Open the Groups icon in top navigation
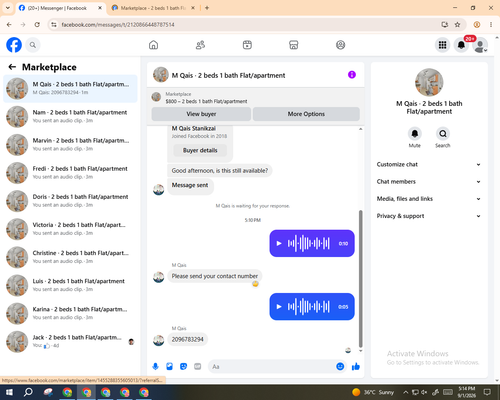Screen dimensions: 500x400 (340, 45)
